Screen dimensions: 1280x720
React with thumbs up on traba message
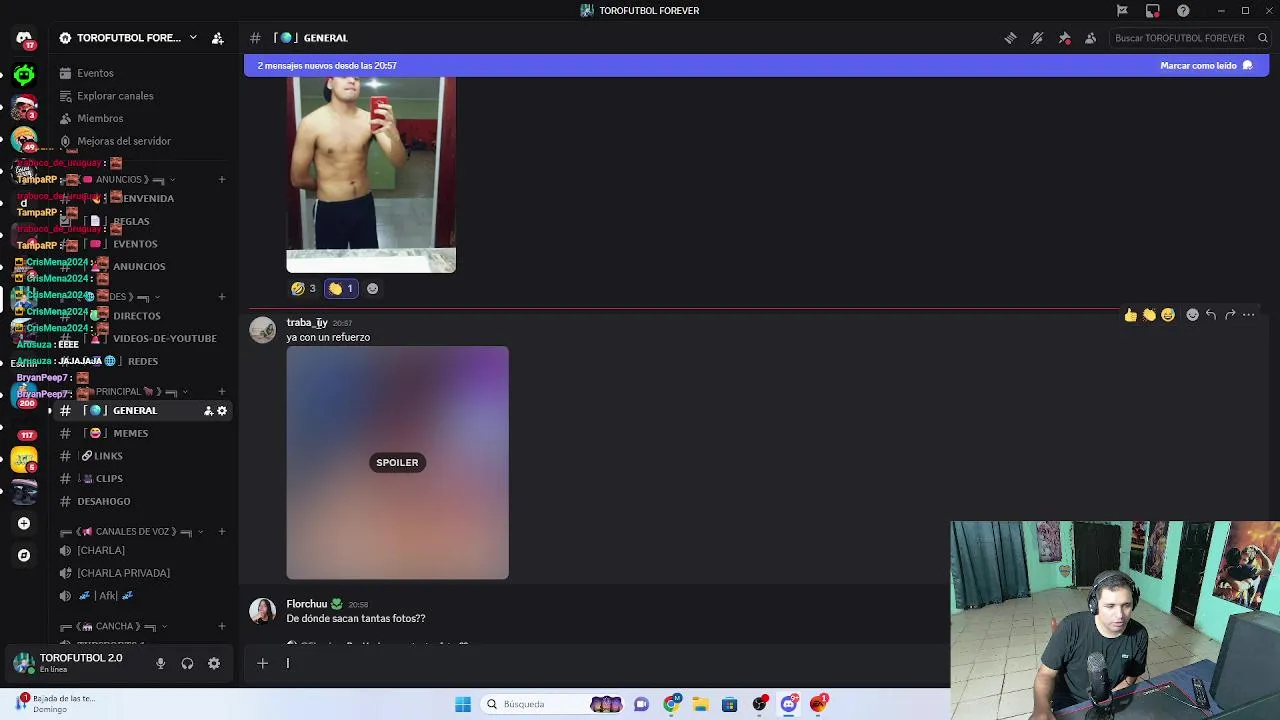(x=1130, y=315)
